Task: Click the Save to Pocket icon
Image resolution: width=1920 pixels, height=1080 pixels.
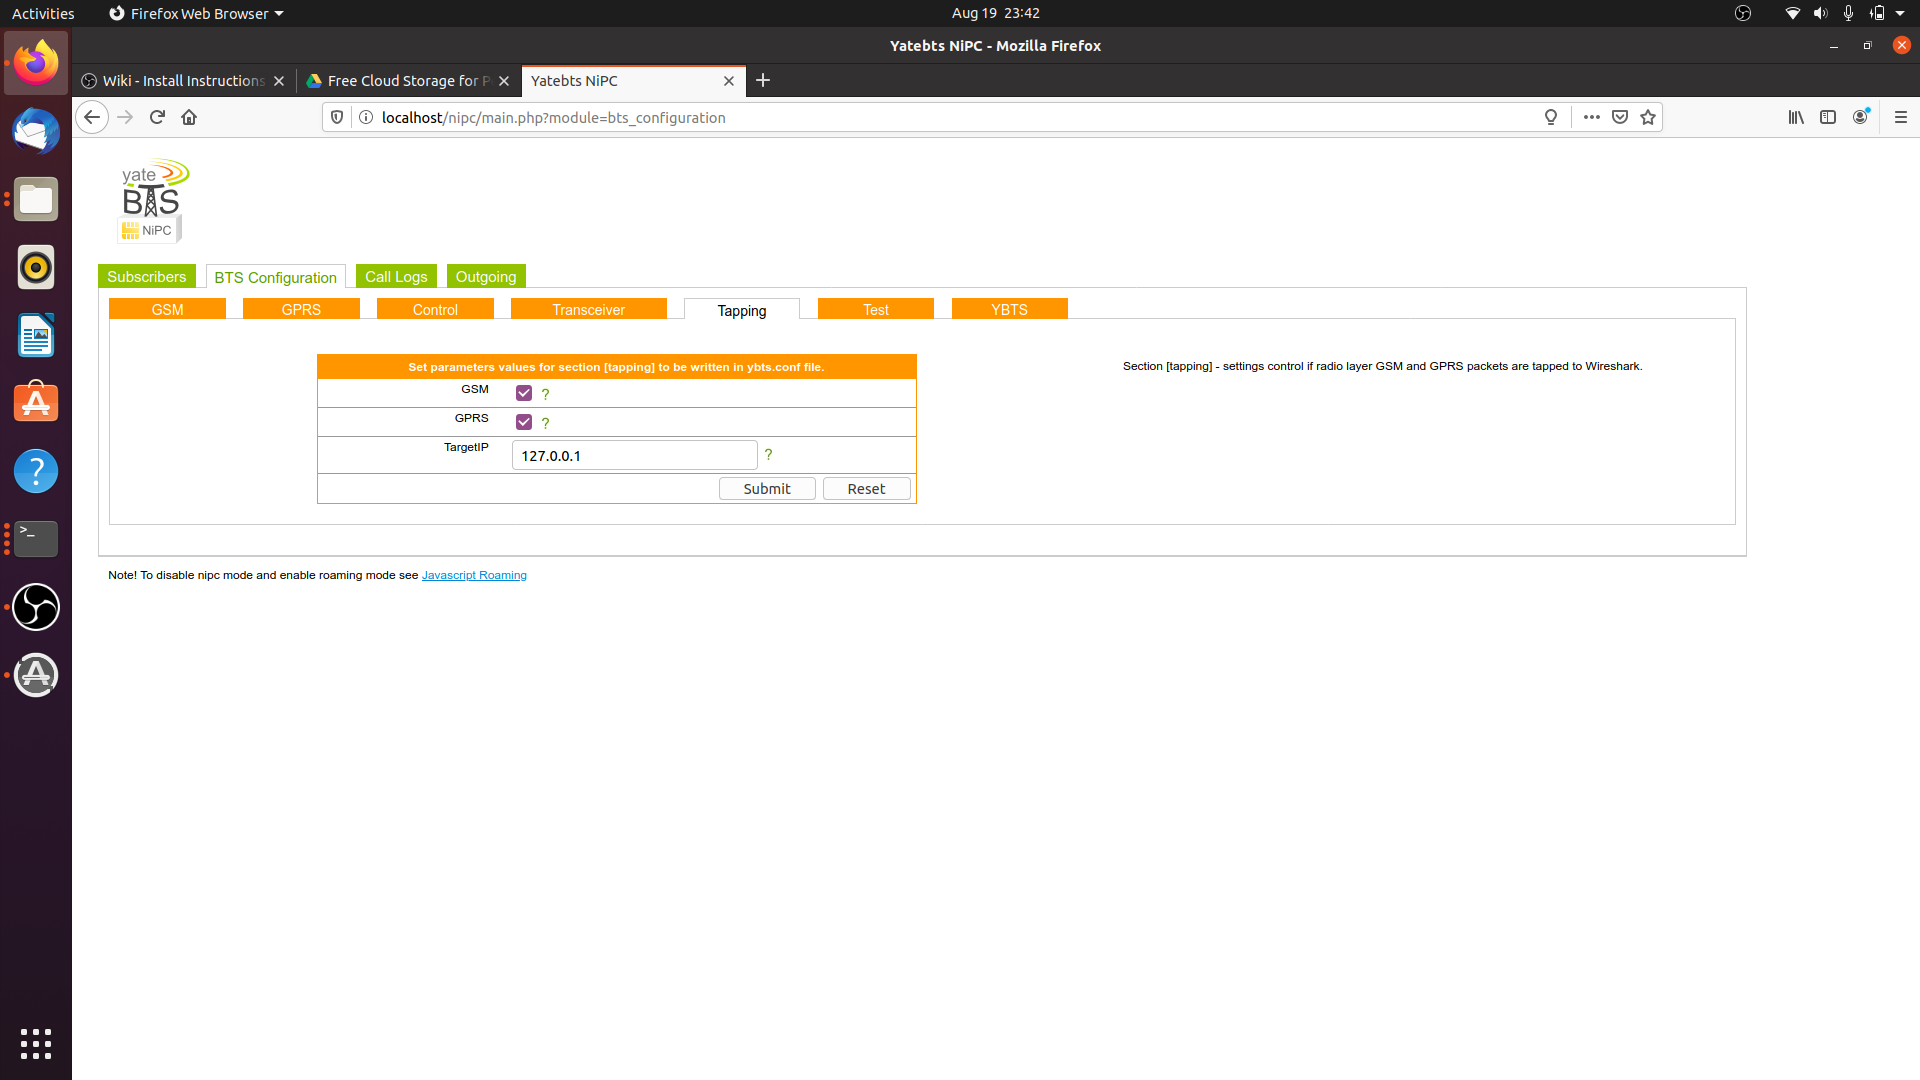Action: point(1620,117)
